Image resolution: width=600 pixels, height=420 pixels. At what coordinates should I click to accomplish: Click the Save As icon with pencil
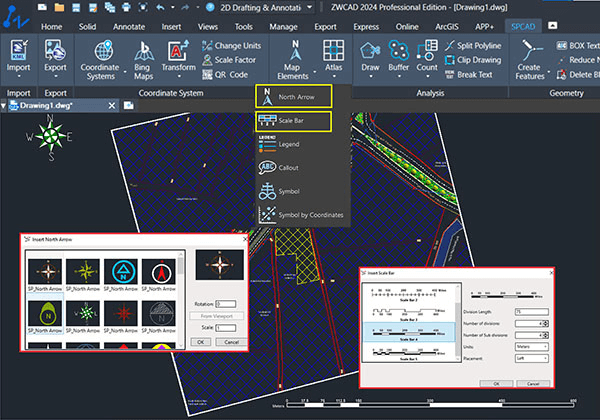tap(93, 7)
